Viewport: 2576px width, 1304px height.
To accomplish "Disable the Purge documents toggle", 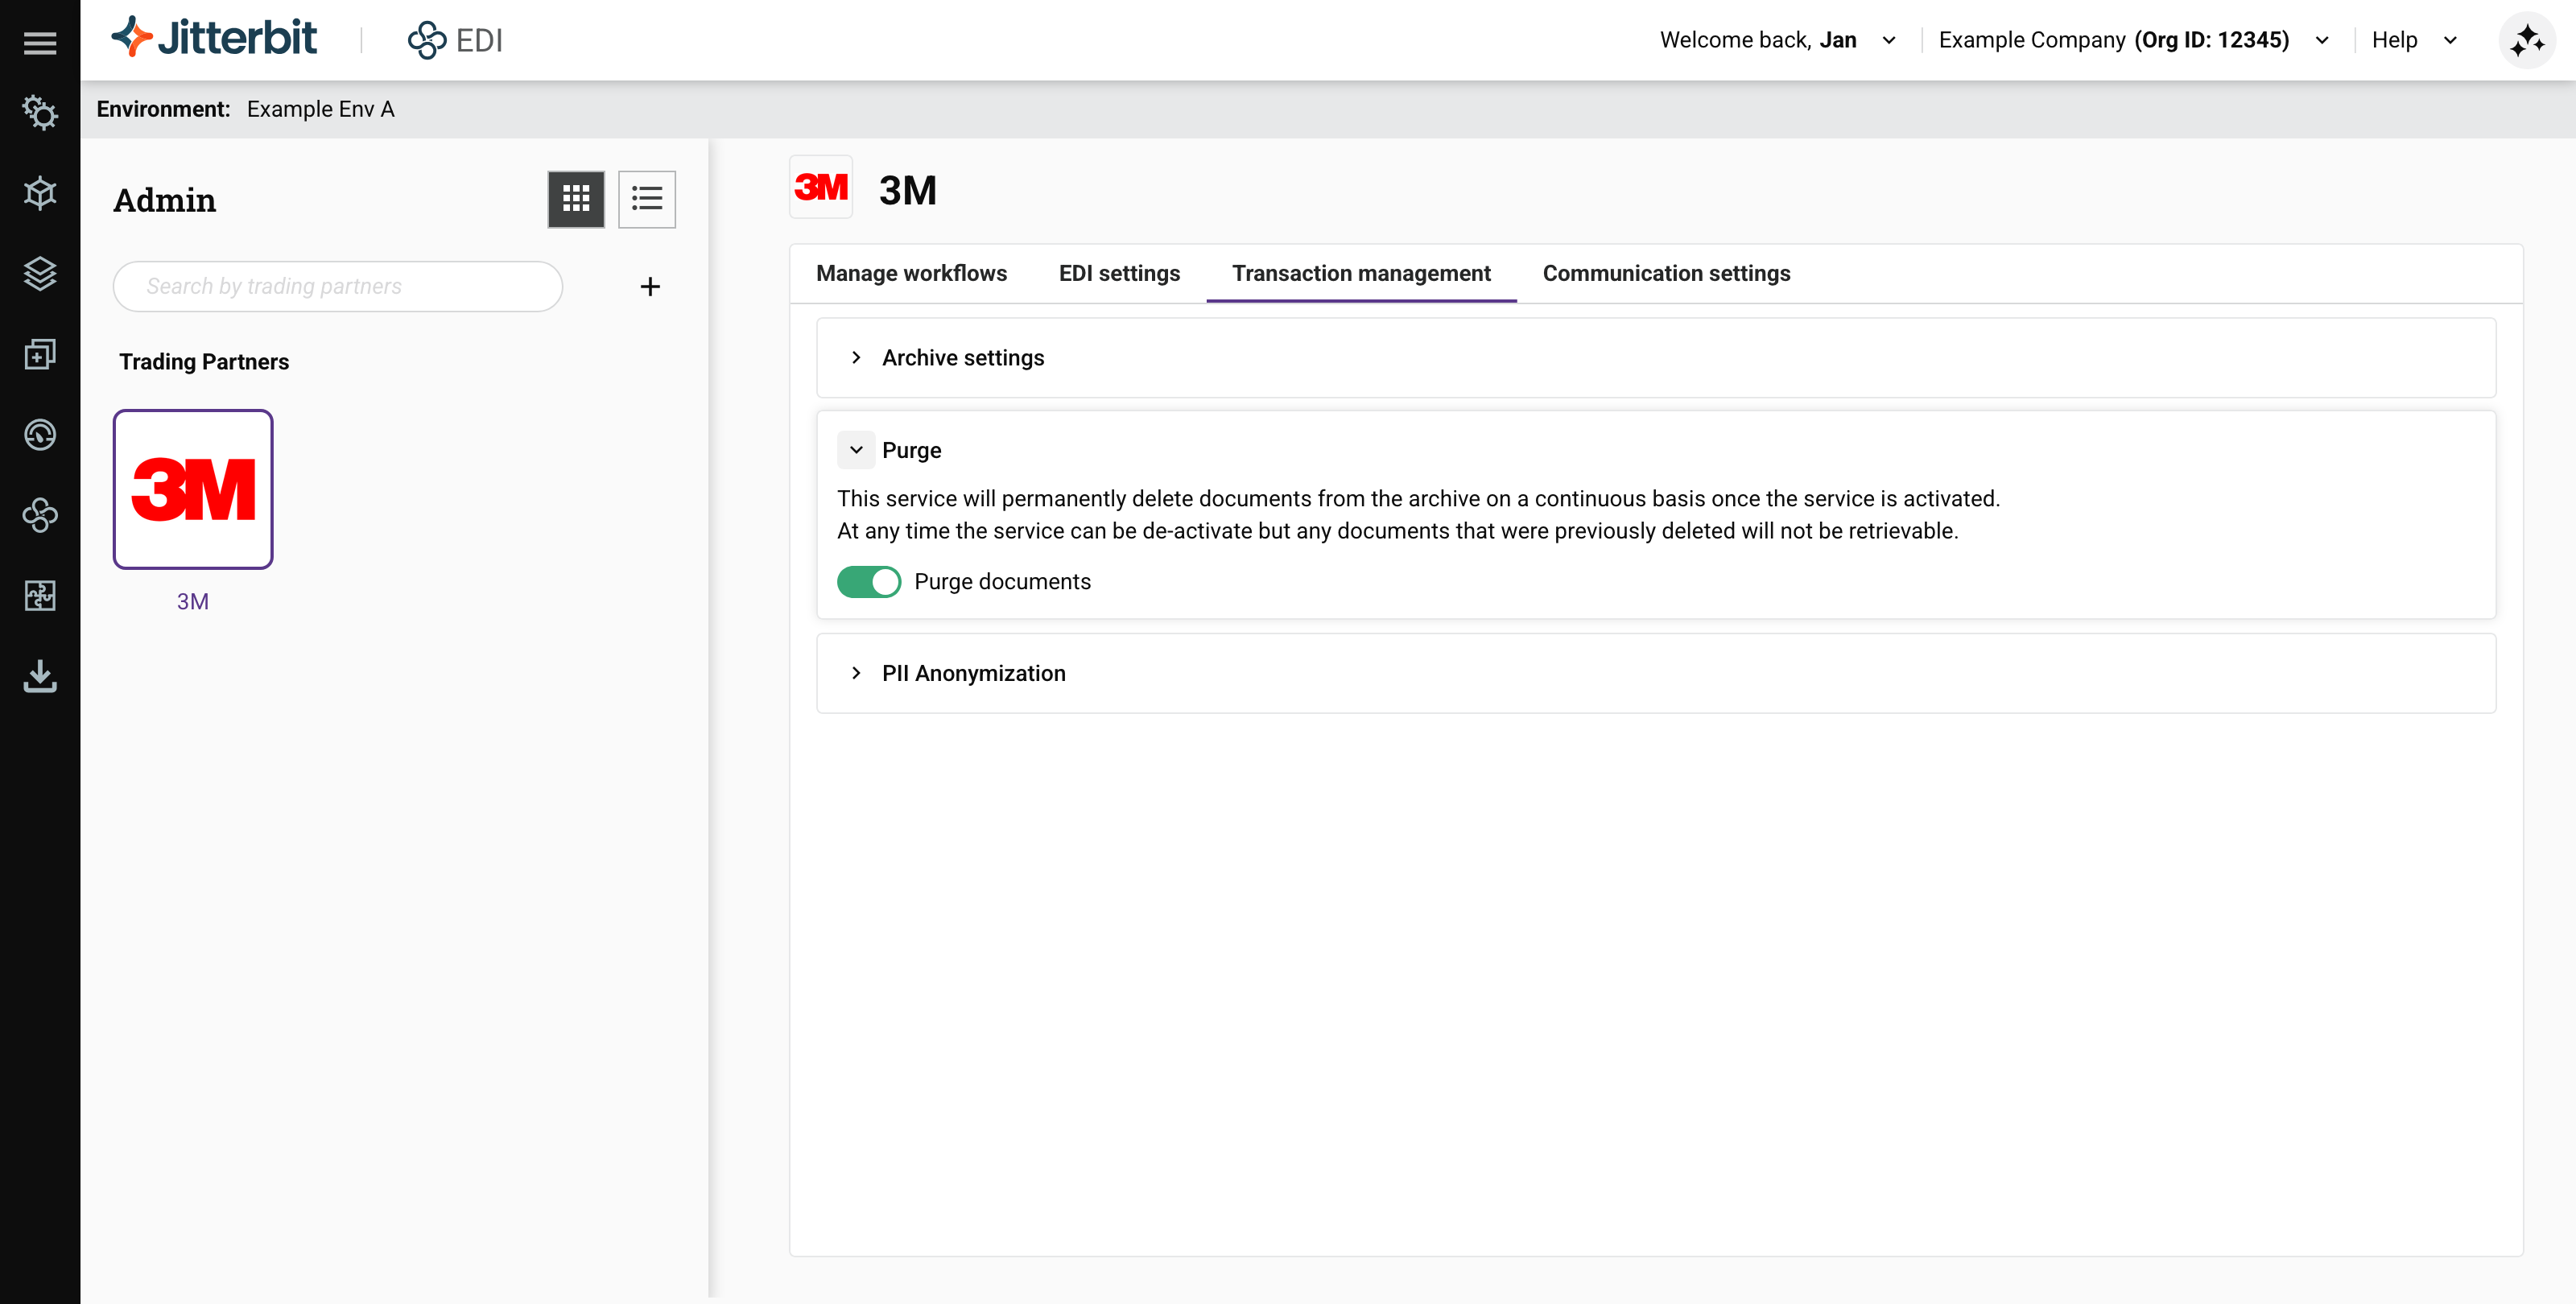I will click(x=868, y=581).
